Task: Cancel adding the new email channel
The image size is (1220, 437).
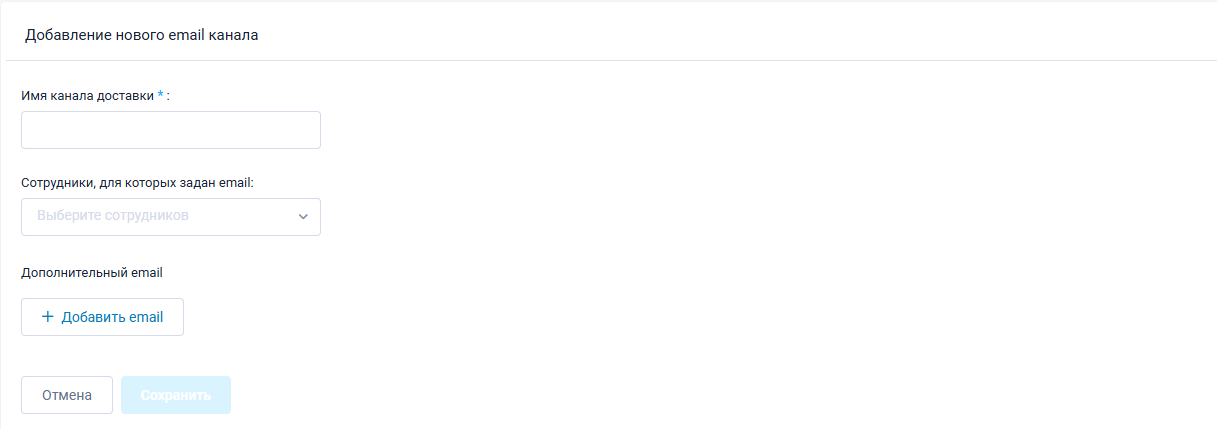Action: coord(67,395)
